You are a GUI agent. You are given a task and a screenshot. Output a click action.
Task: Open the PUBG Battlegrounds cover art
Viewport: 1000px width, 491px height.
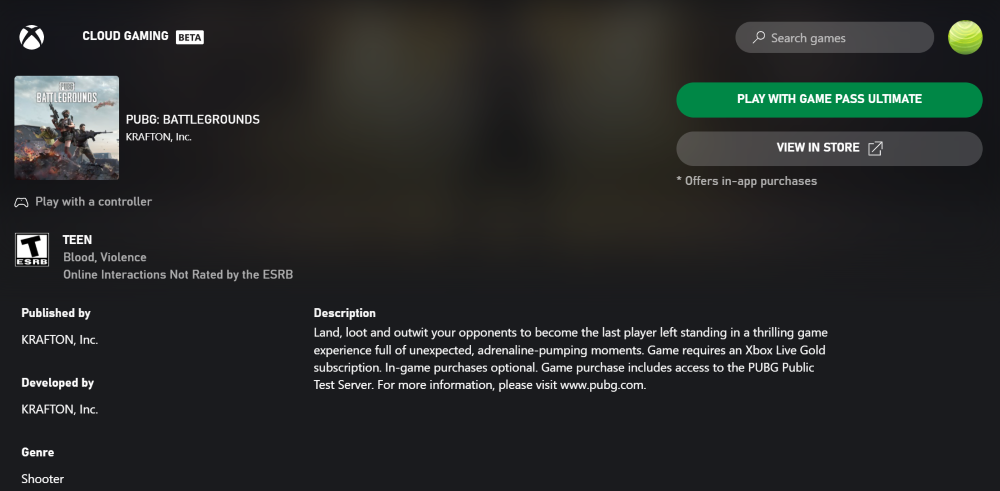click(66, 128)
